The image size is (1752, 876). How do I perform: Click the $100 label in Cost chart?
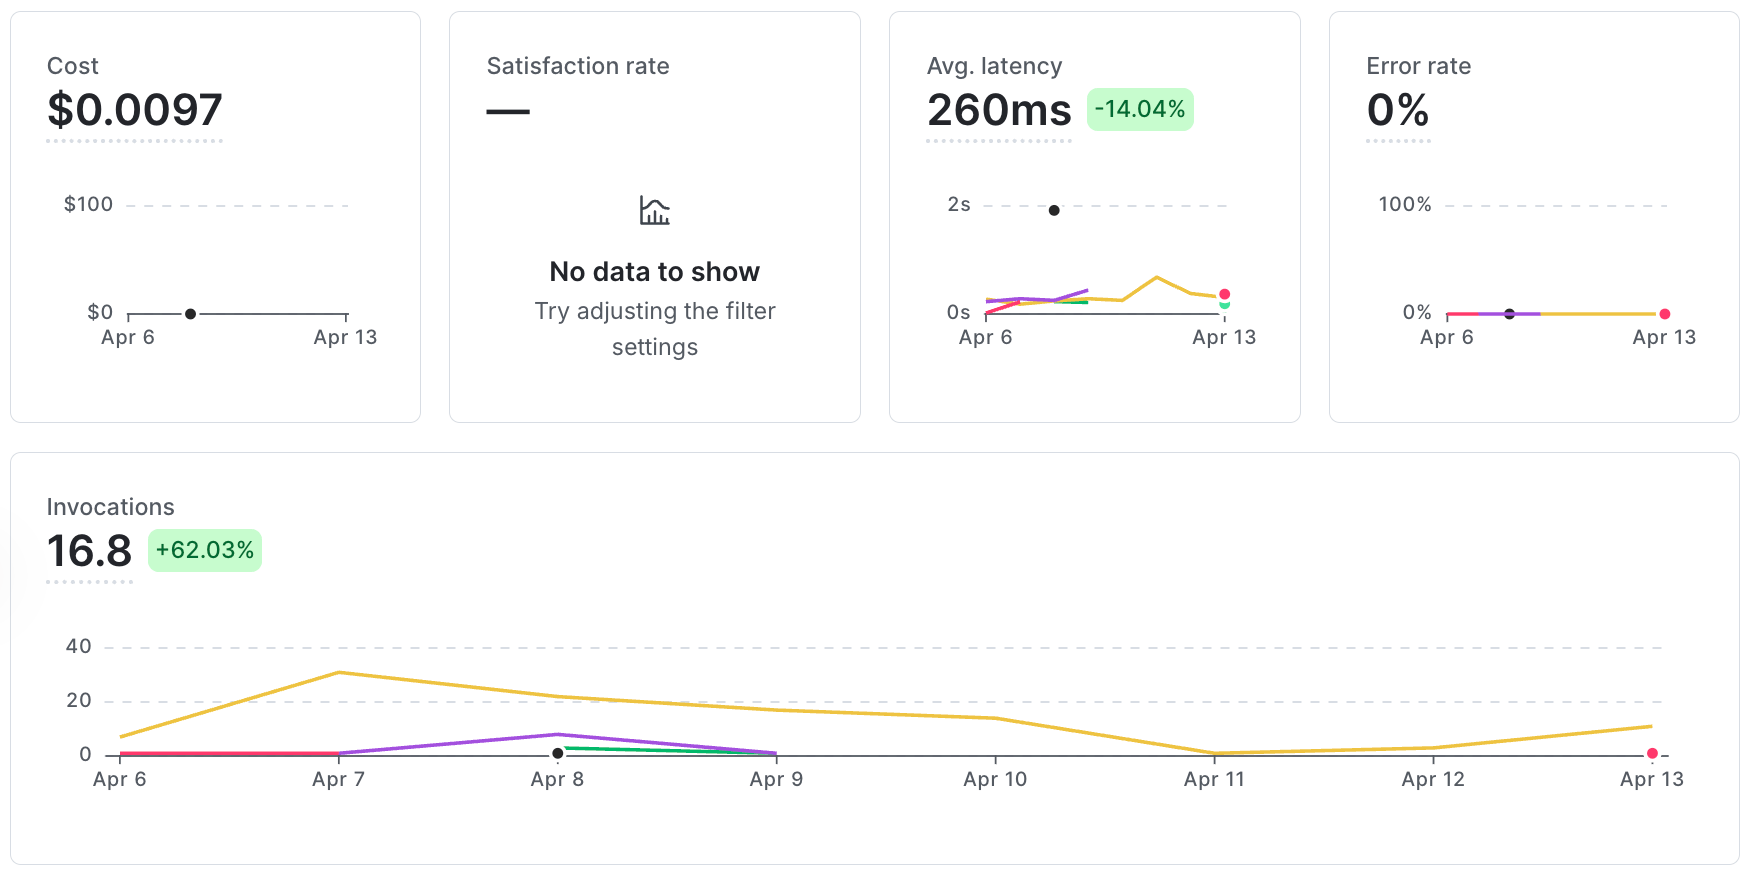point(88,204)
